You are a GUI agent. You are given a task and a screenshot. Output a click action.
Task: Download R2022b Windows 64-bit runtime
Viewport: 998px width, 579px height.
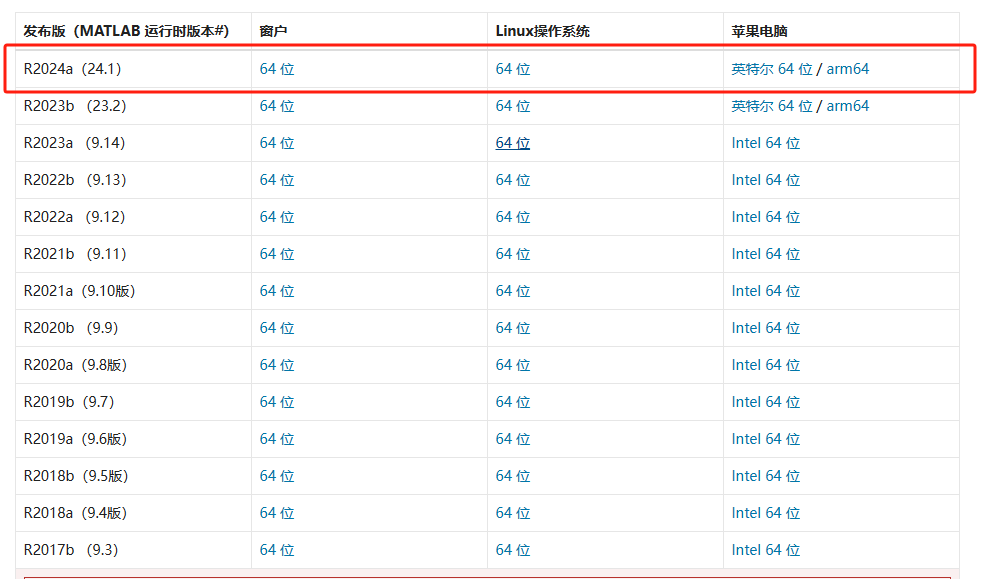tap(277, 179)
